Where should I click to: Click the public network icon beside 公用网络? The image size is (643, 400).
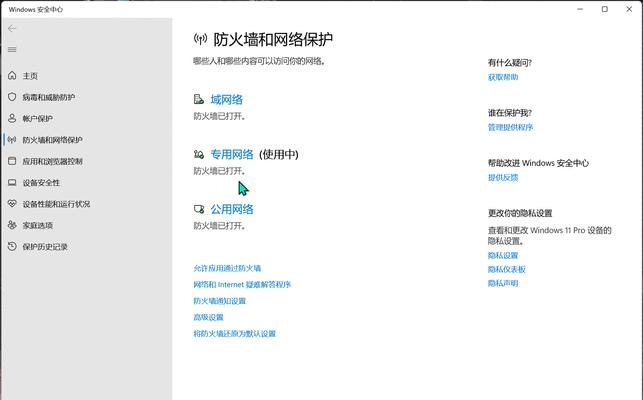pos(199,209)
